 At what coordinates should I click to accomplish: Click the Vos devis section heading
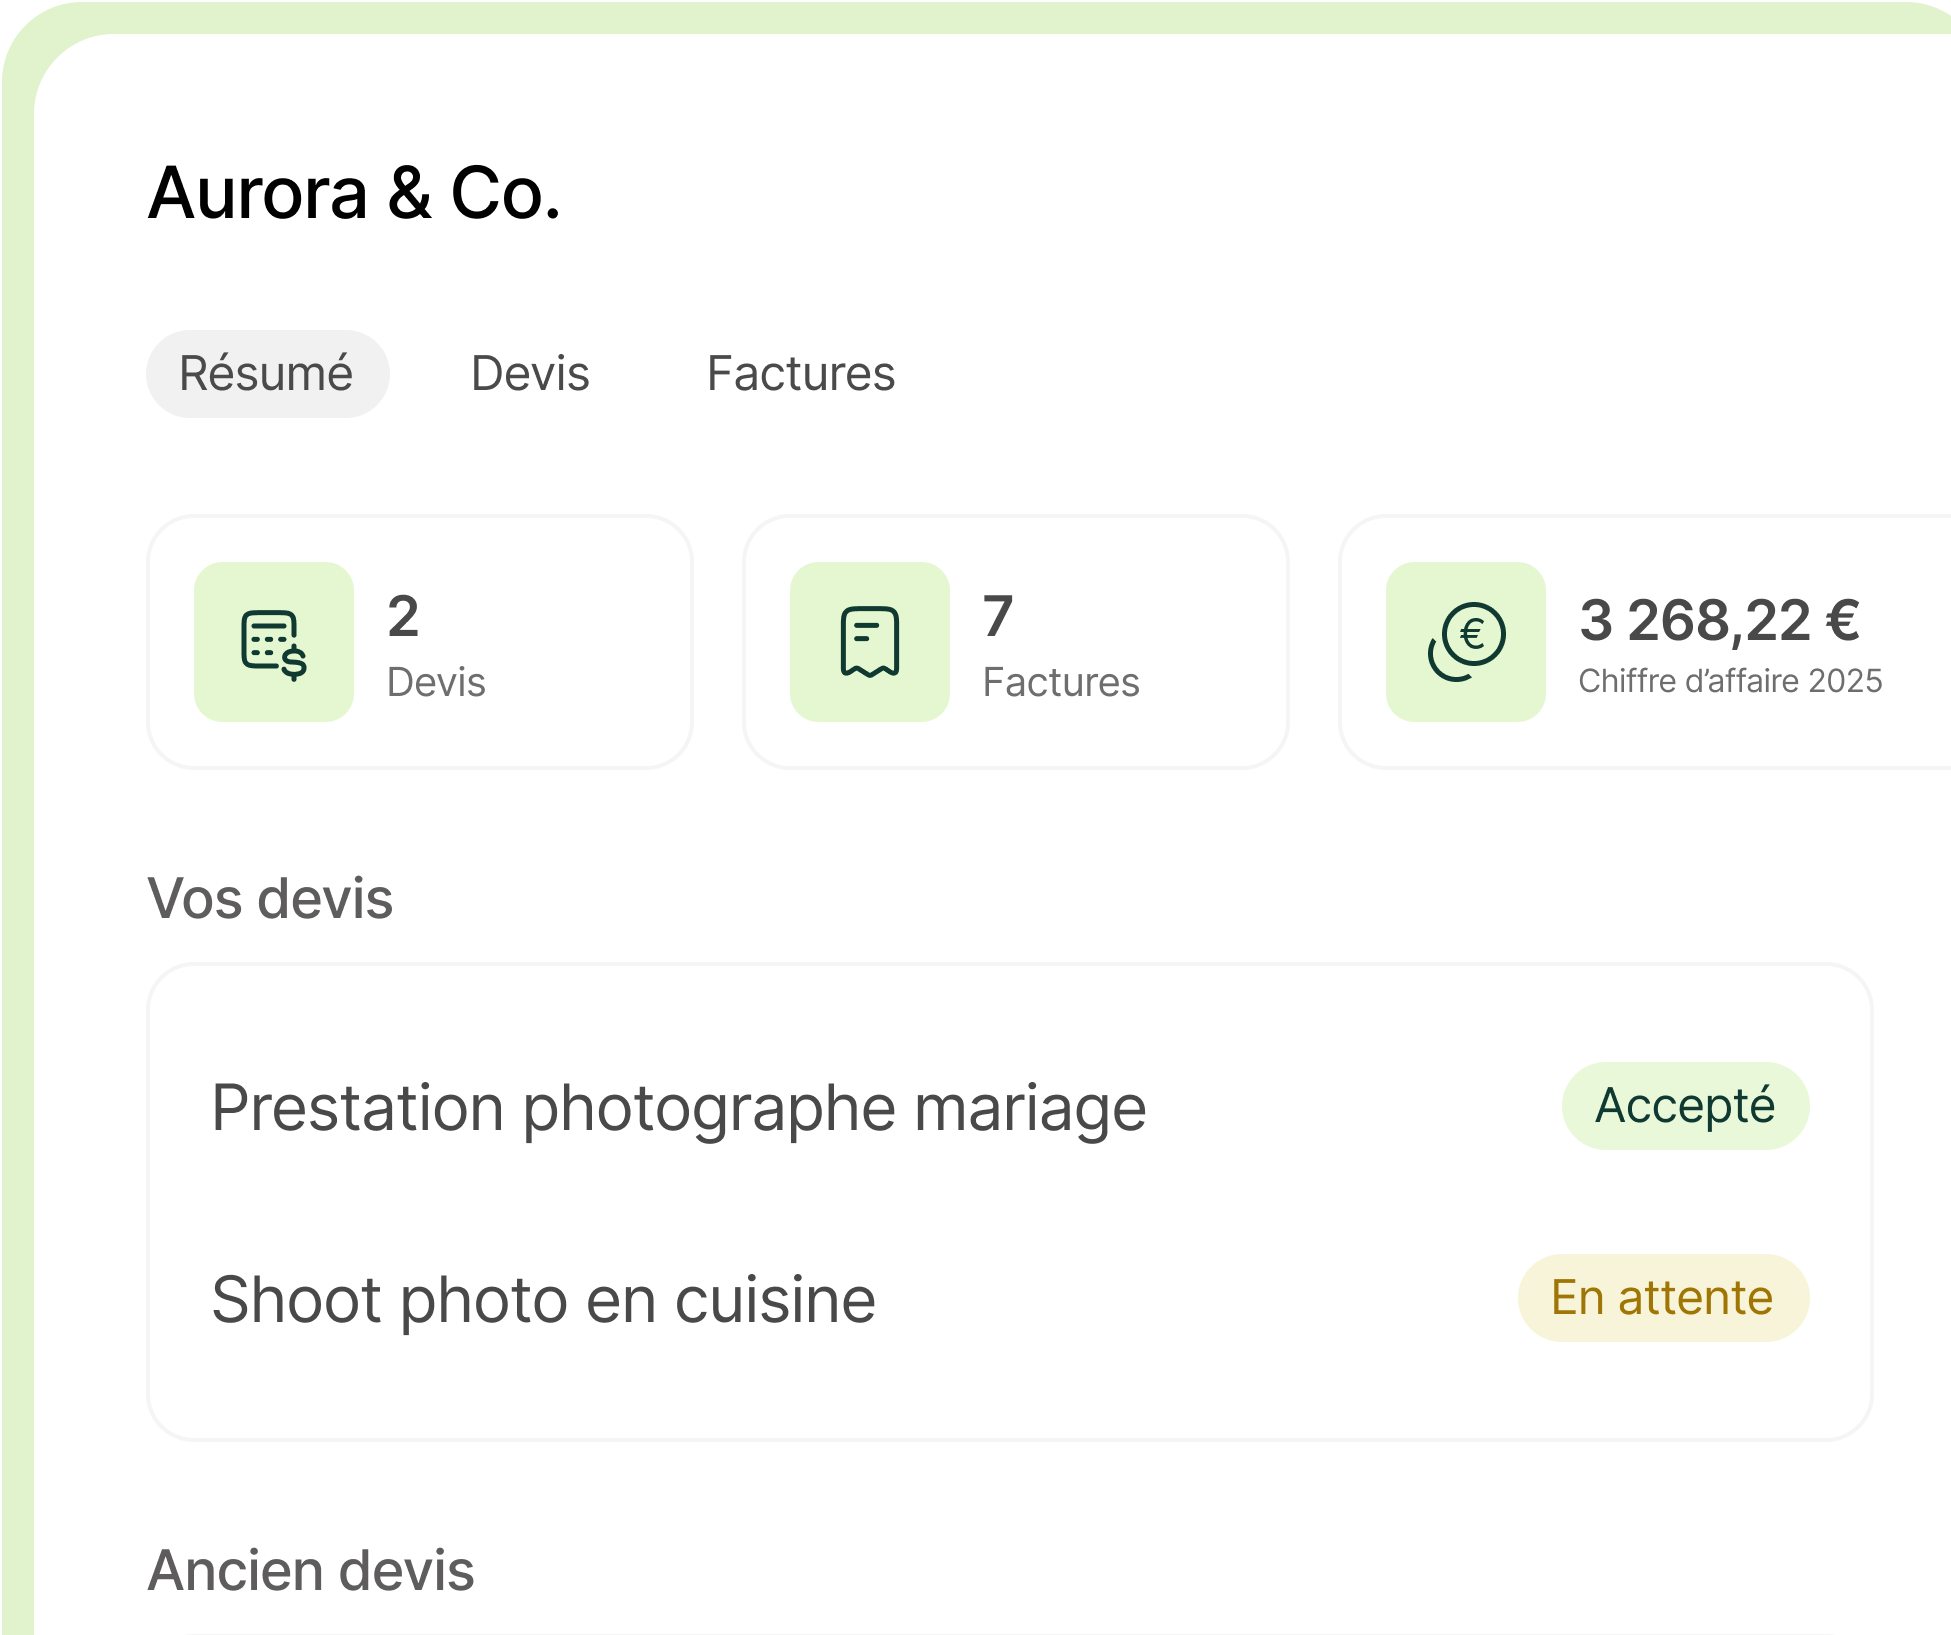coord(270,898)
